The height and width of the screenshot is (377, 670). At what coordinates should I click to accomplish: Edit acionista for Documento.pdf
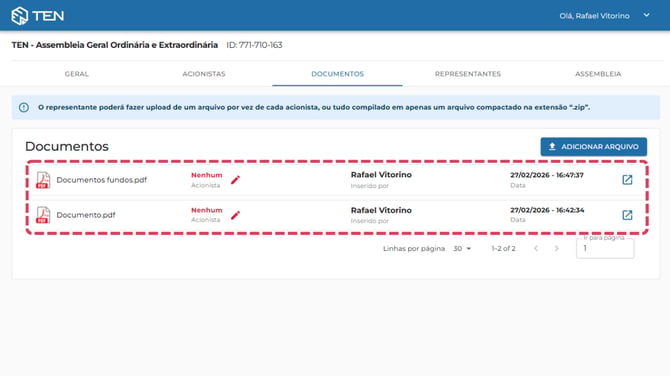[235, 215]
